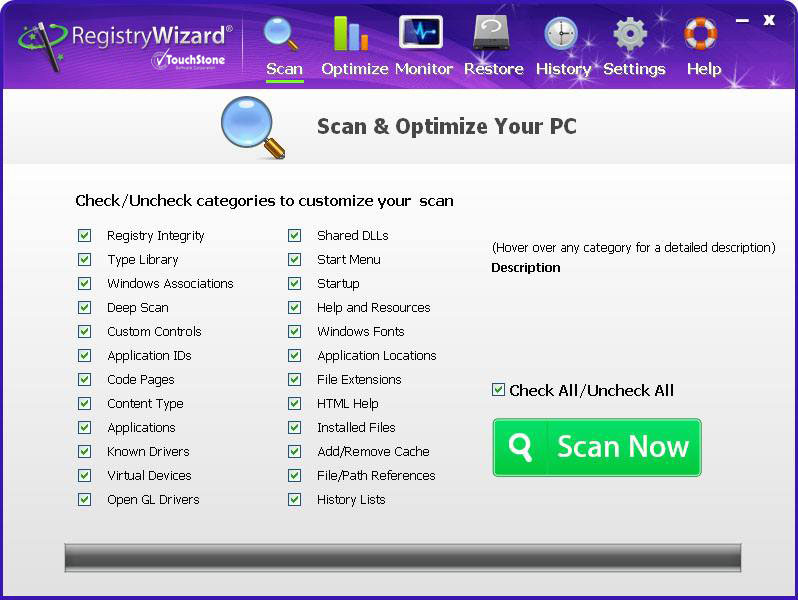The image size is (798, 600).
Task: Click the Scan magnifying glass icon
Action: 281,34
